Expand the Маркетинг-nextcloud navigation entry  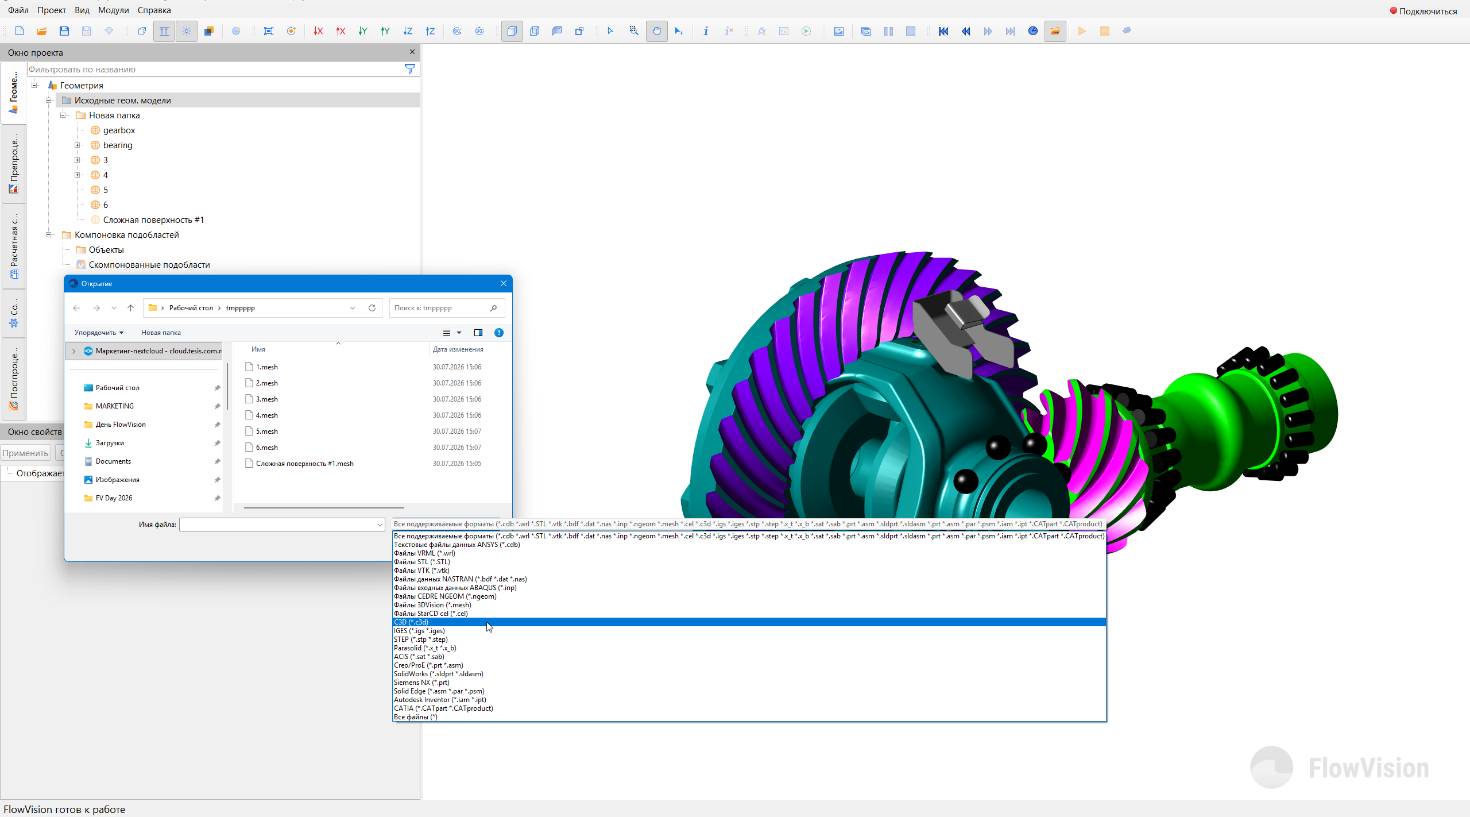coord(73,351)
